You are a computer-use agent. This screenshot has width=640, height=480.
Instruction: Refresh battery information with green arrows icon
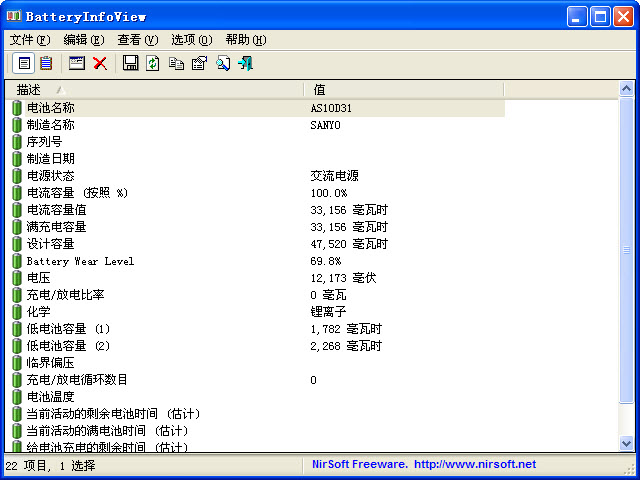coord(153,63)
